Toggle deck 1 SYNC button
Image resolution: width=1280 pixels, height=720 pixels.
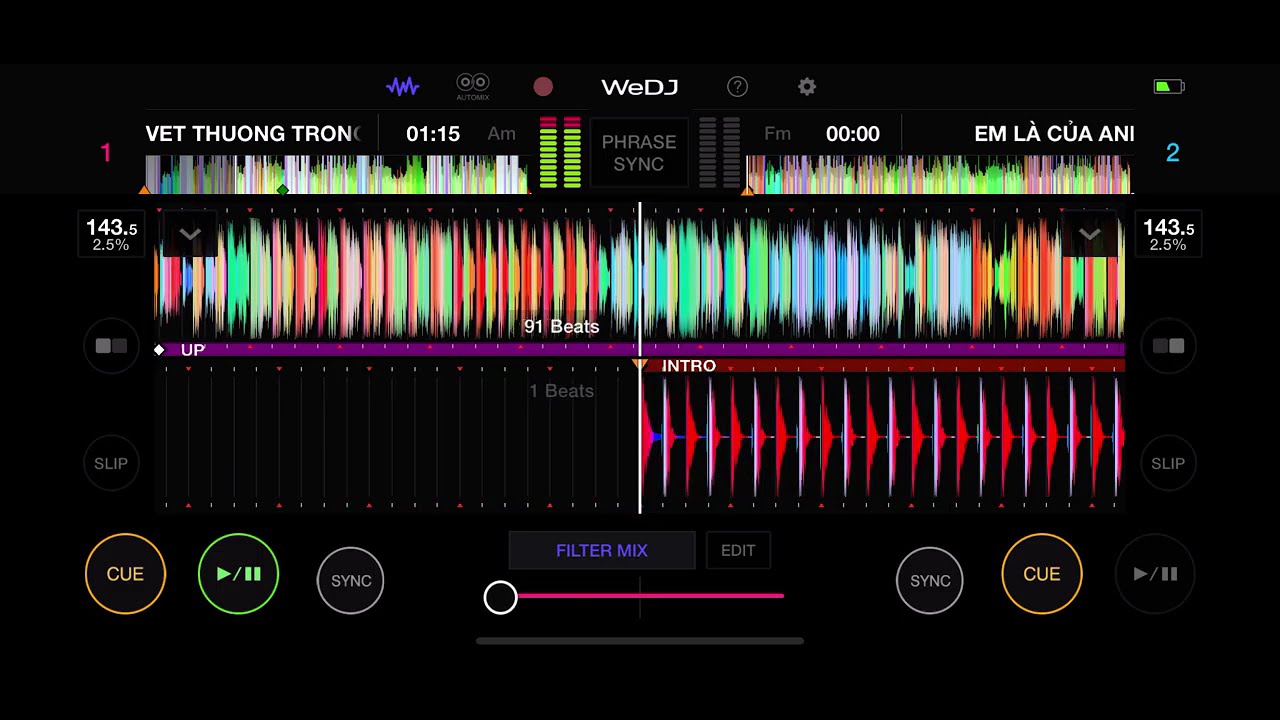click(x=351, y=580)
